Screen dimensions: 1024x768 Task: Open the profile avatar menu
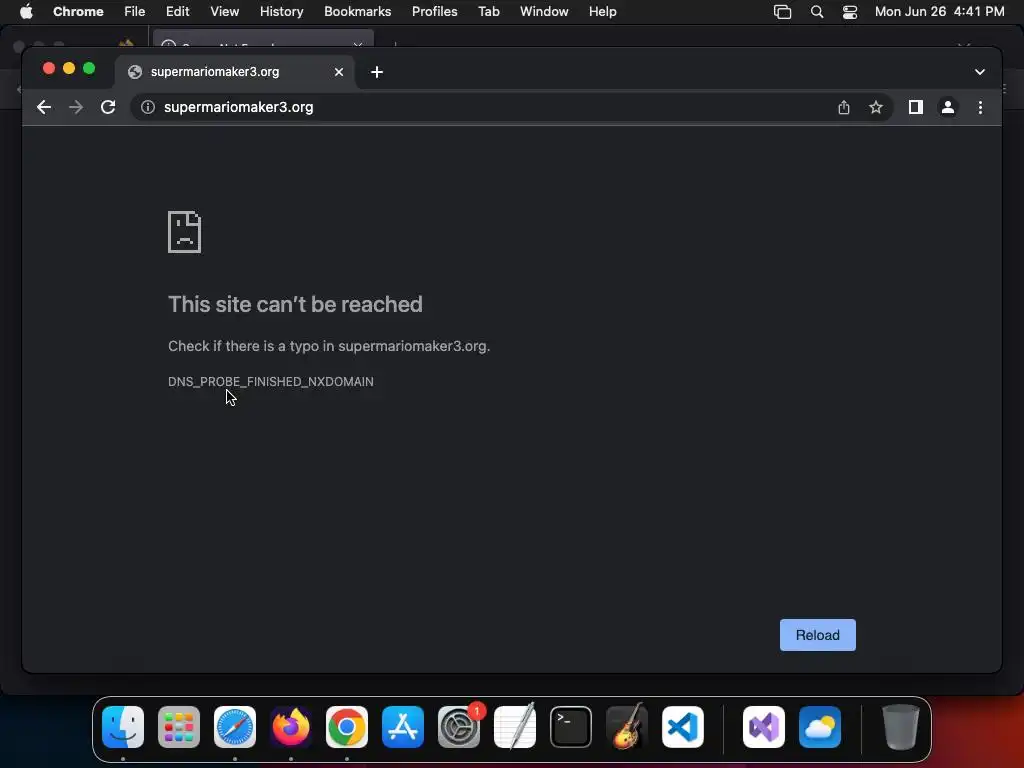pos(948,107)
